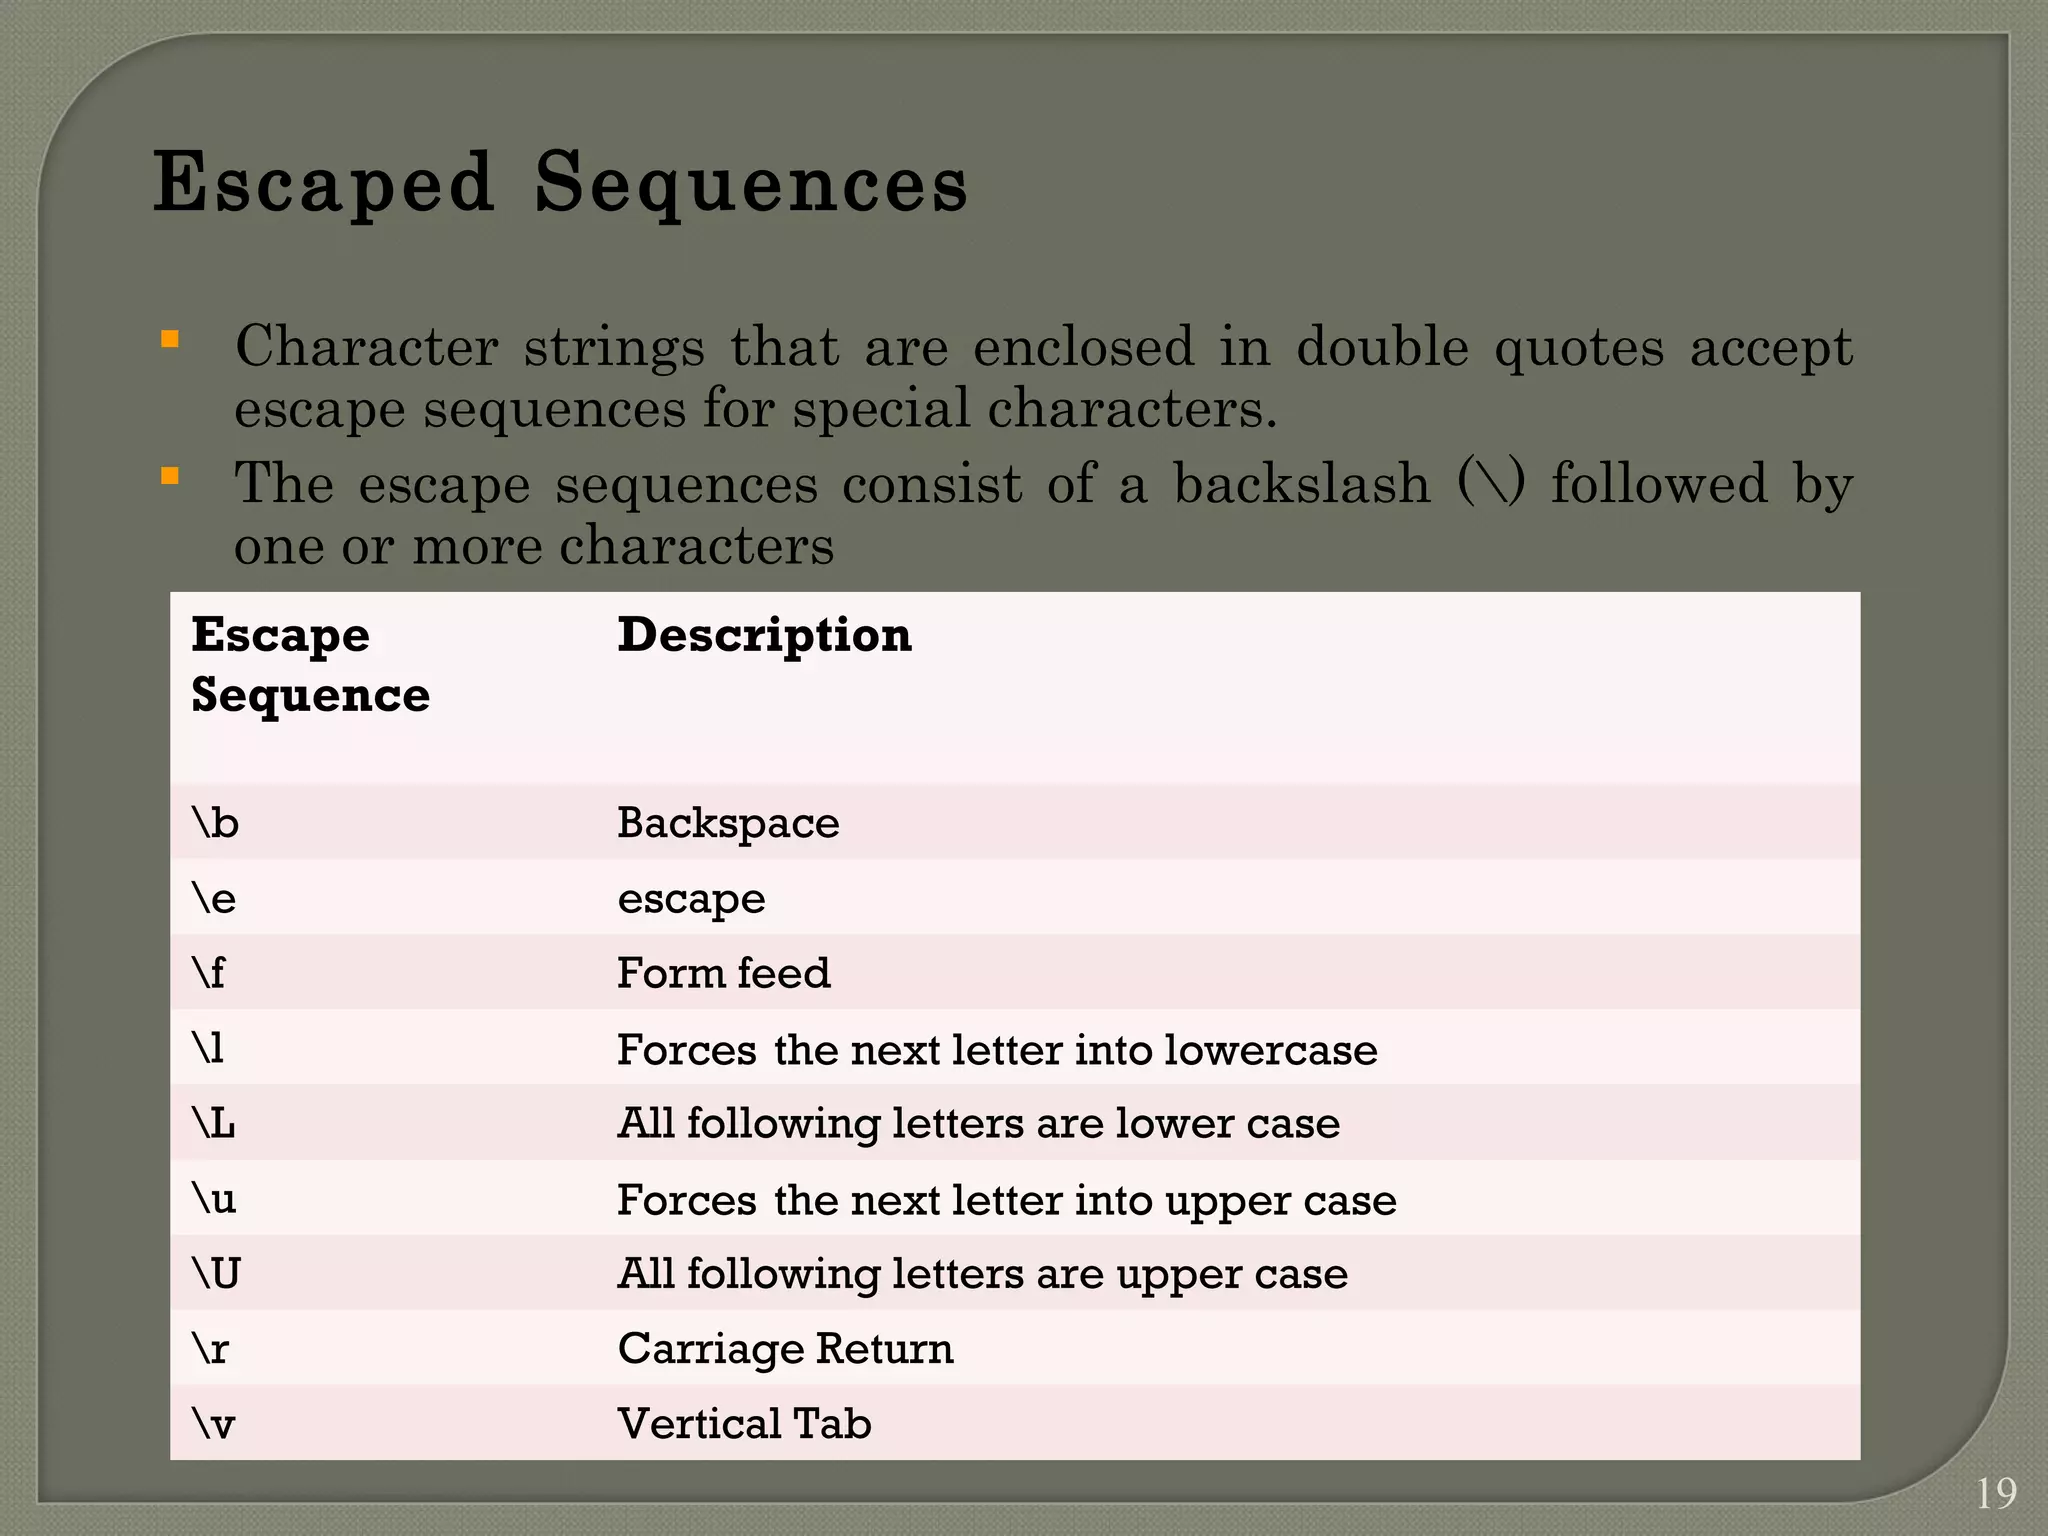The height and width of the screenshot is (1536, 2048).
Task: Click the "Backspace" description cell
Action: click(728, 823)
